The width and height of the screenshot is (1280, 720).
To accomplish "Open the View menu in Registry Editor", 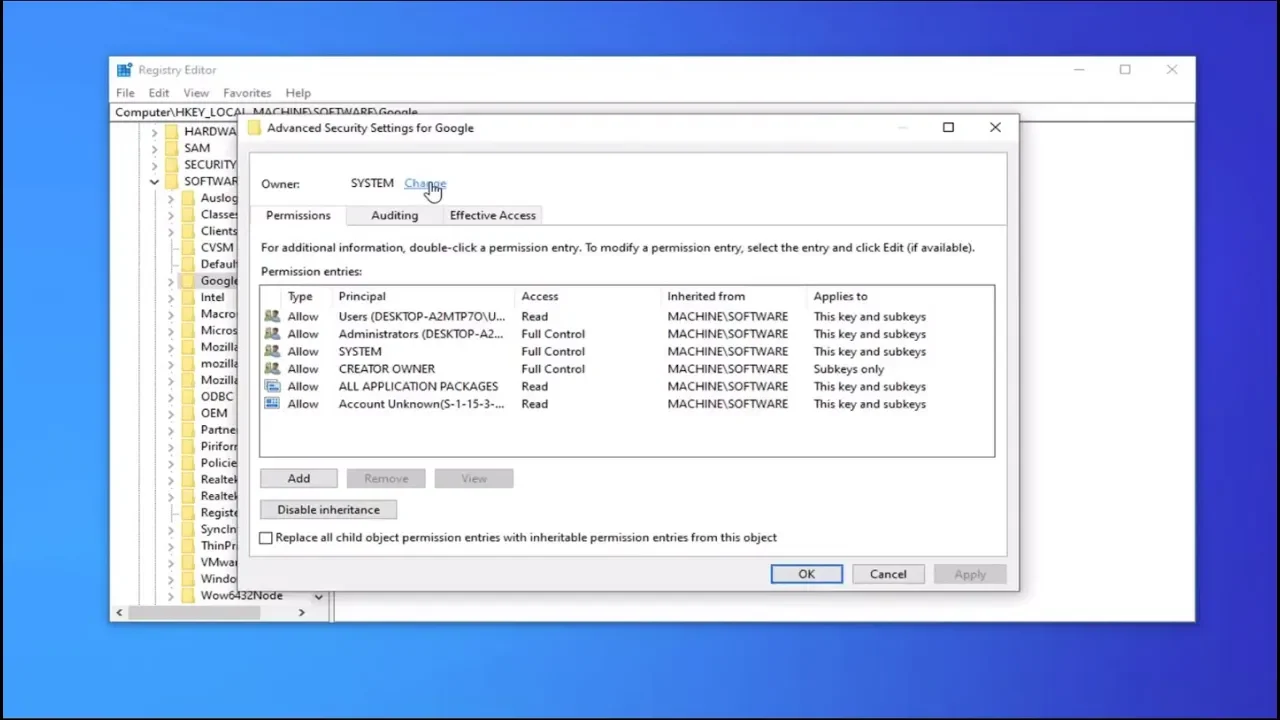I will point(196,93).
